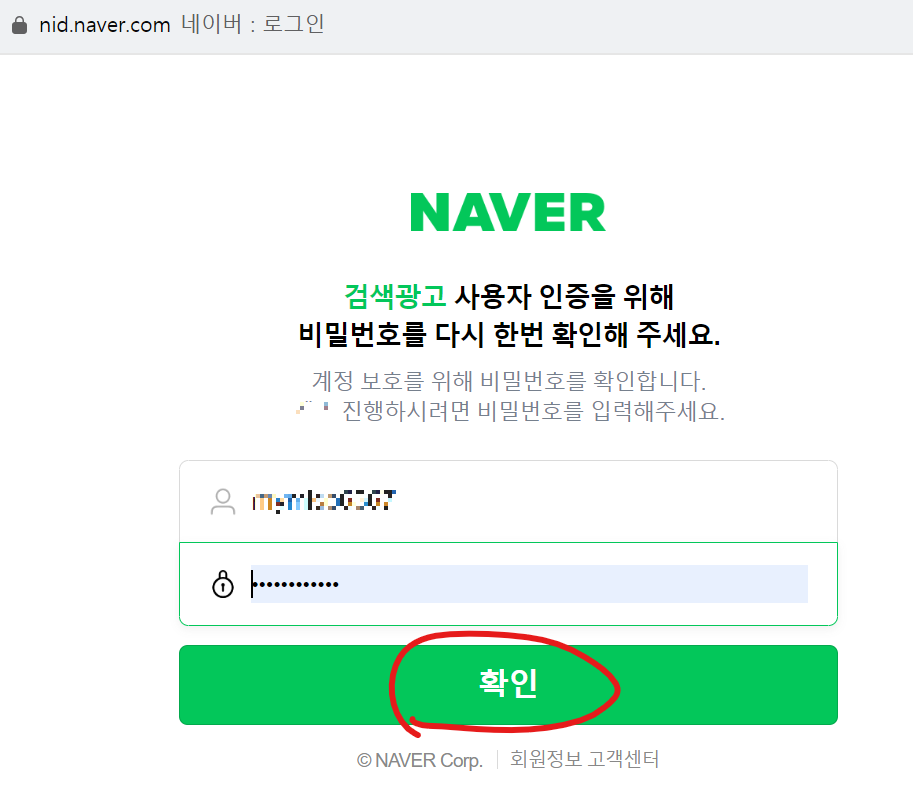The width and height of the screenshot is (913, 810).
Task: Click the padlock icon beside password dots
Action: point(222,584)
